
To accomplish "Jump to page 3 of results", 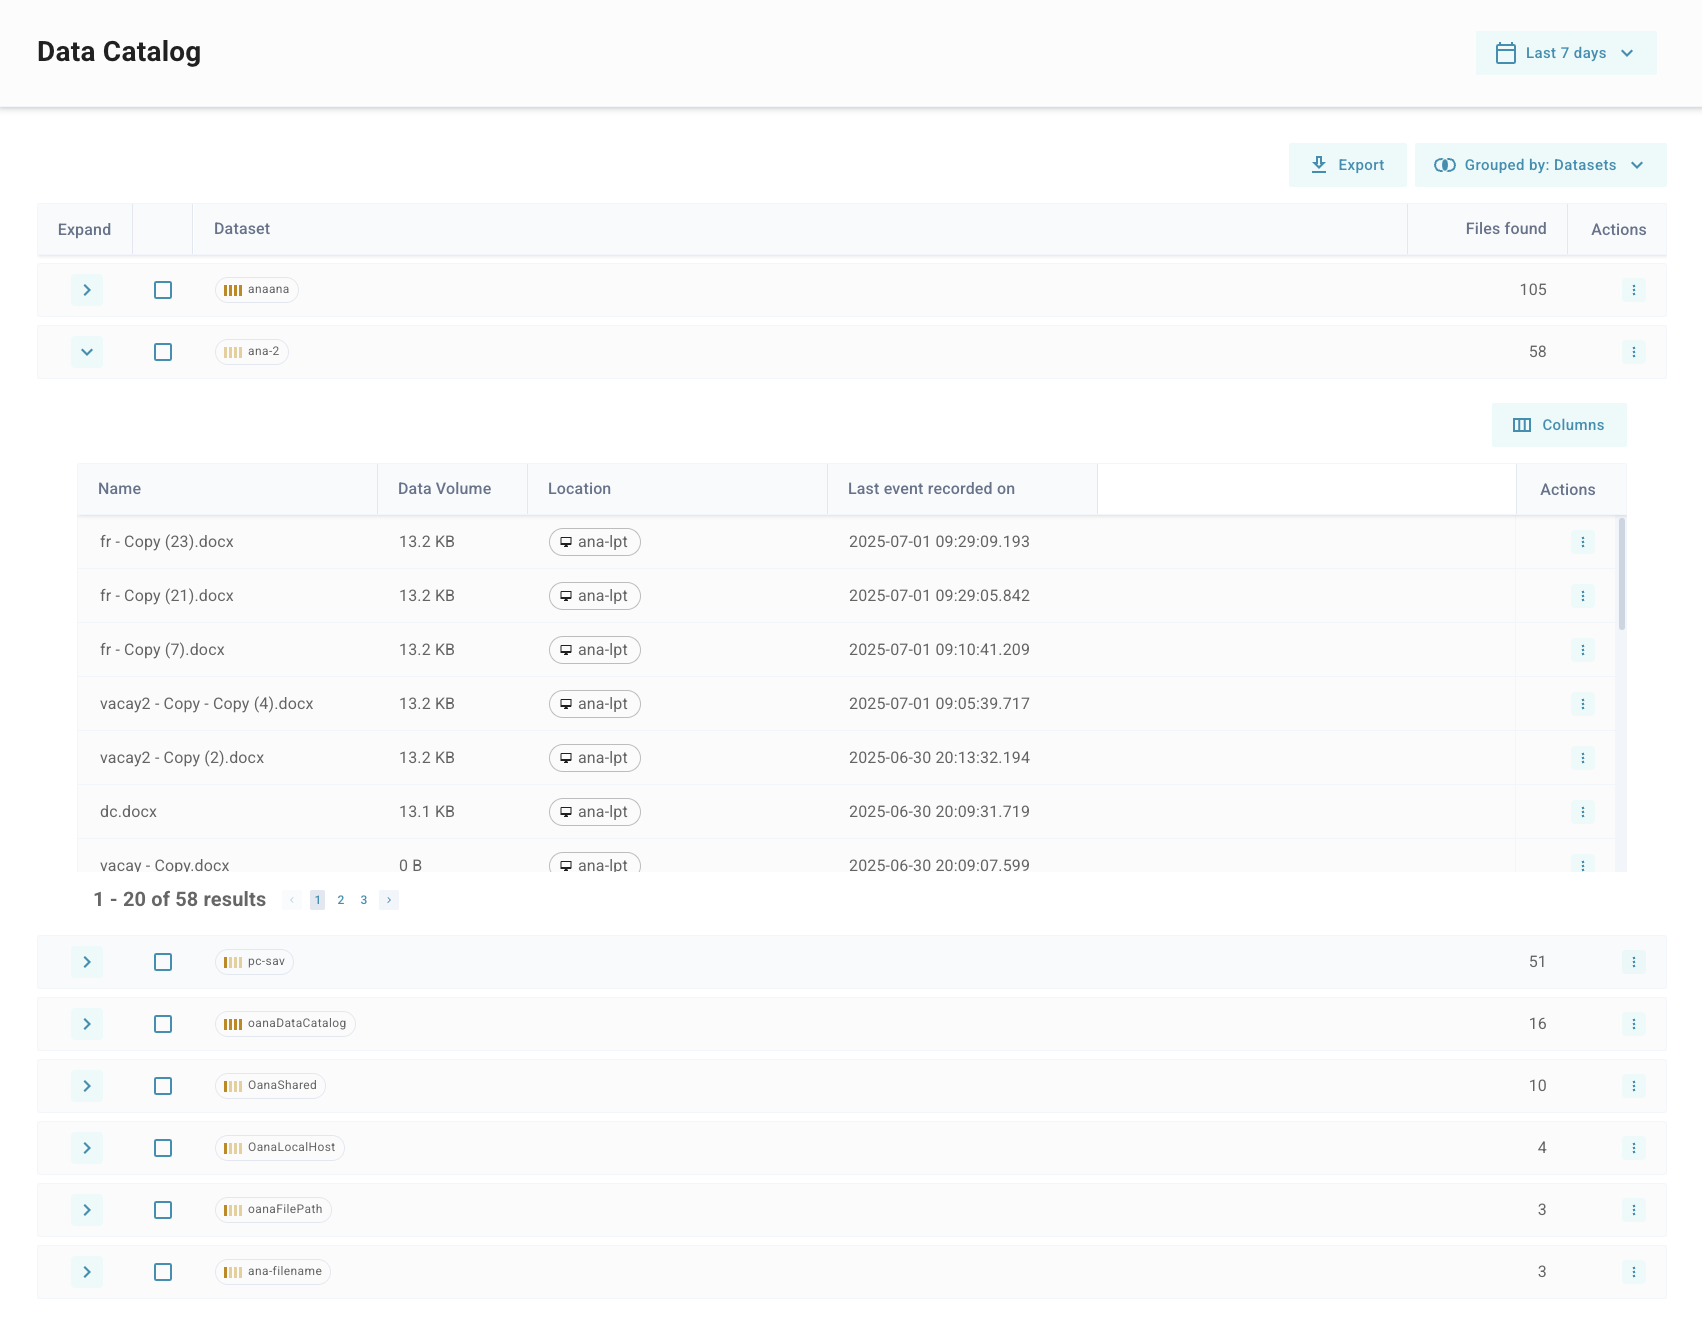I will tap(364, 900).
